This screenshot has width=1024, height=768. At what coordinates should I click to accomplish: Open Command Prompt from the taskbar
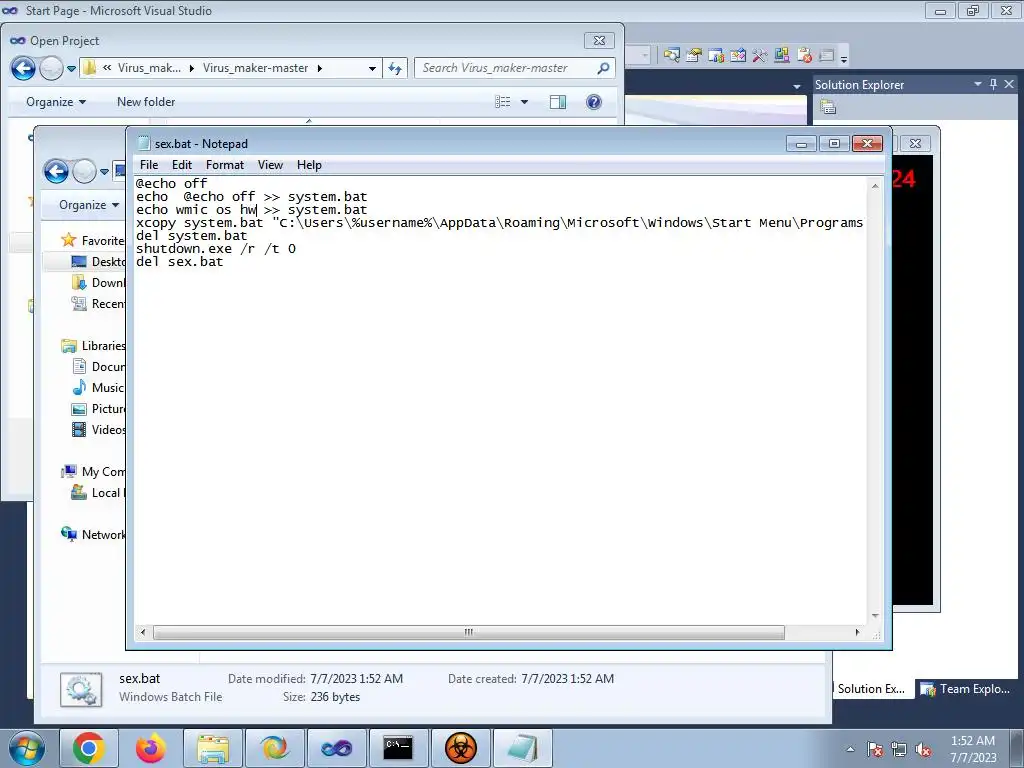[398, 748]
